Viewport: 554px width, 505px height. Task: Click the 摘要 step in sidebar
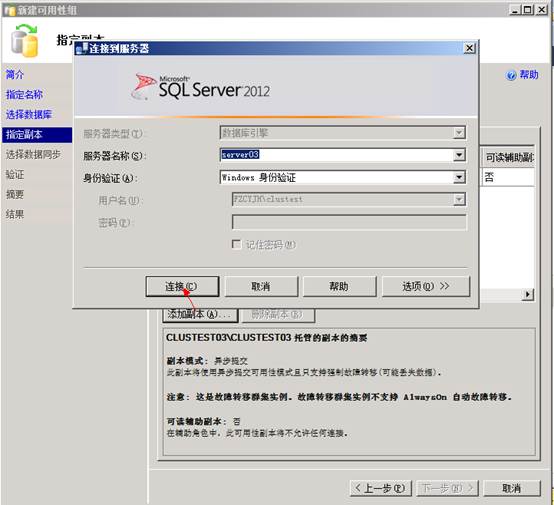tap(15, 194)
